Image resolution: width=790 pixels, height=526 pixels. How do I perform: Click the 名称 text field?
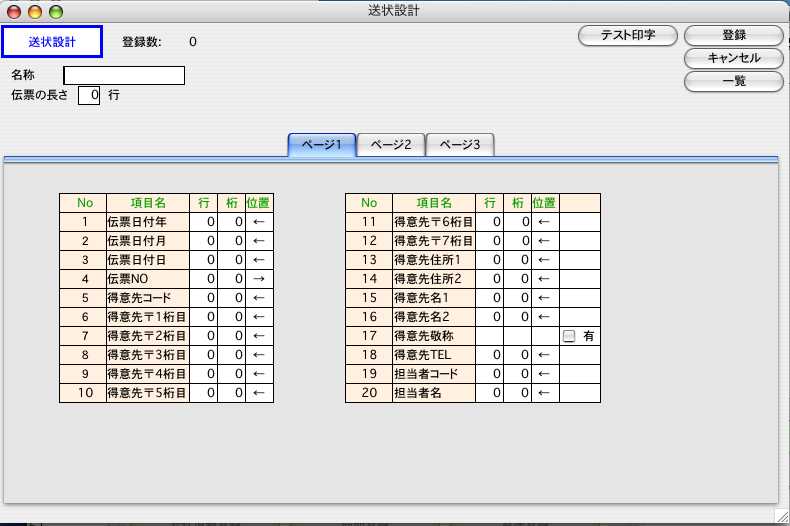[x=124, y=76]
